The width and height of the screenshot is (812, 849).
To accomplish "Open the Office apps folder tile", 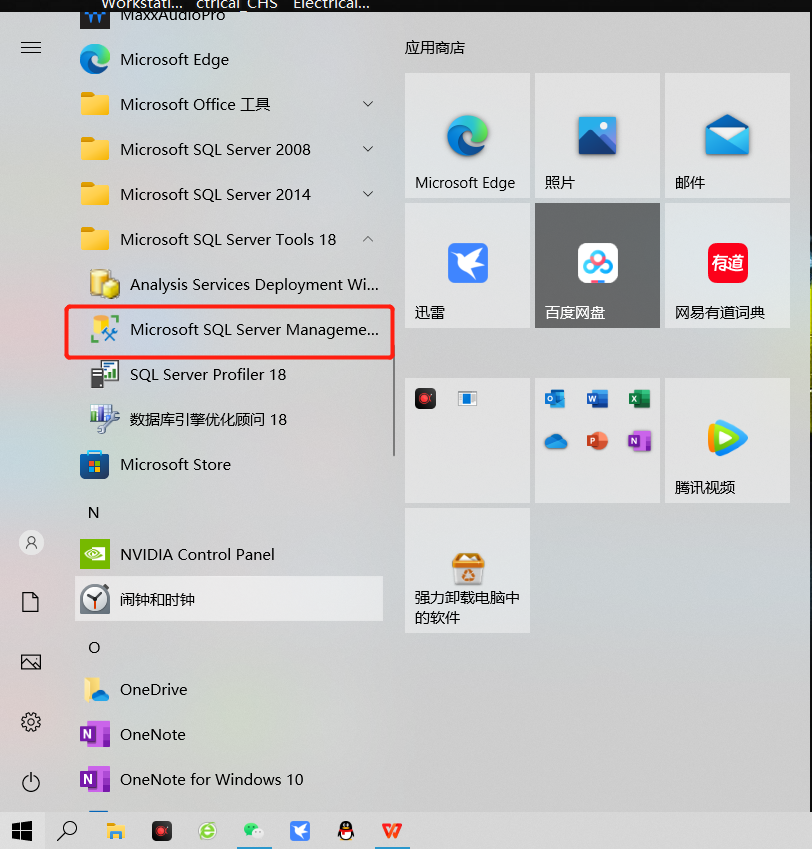I will tap(597, 440).
